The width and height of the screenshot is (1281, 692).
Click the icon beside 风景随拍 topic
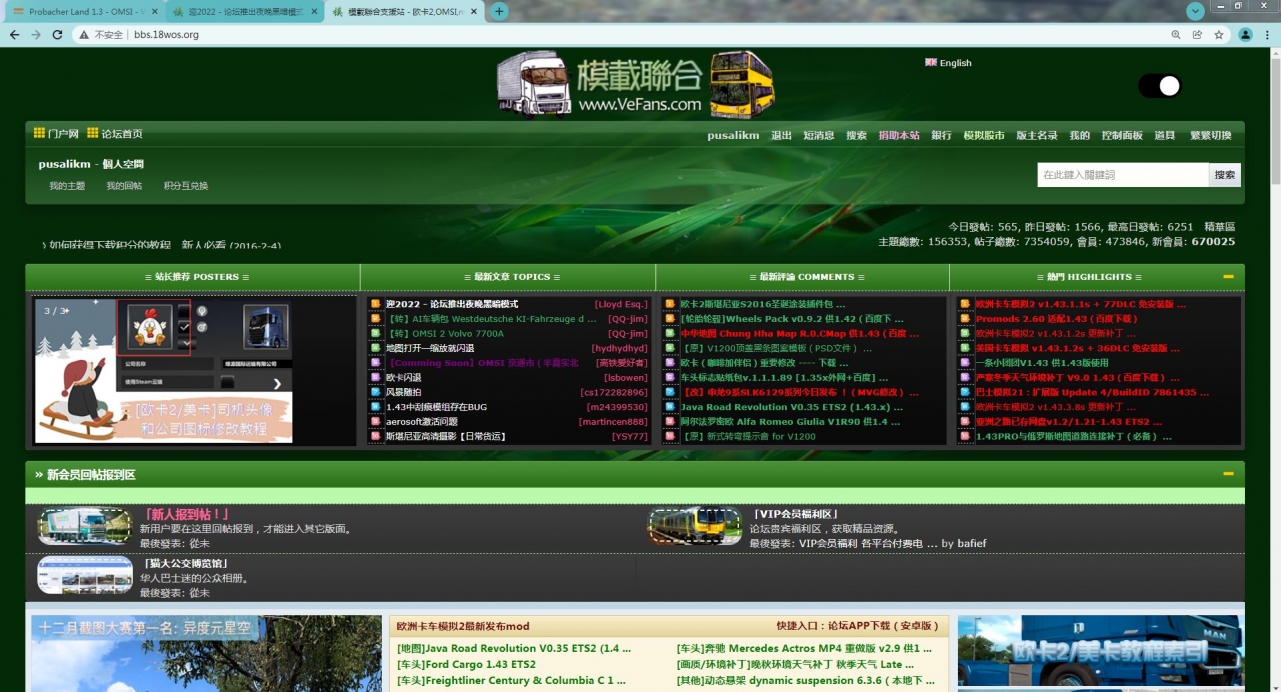tap(375, 392)
